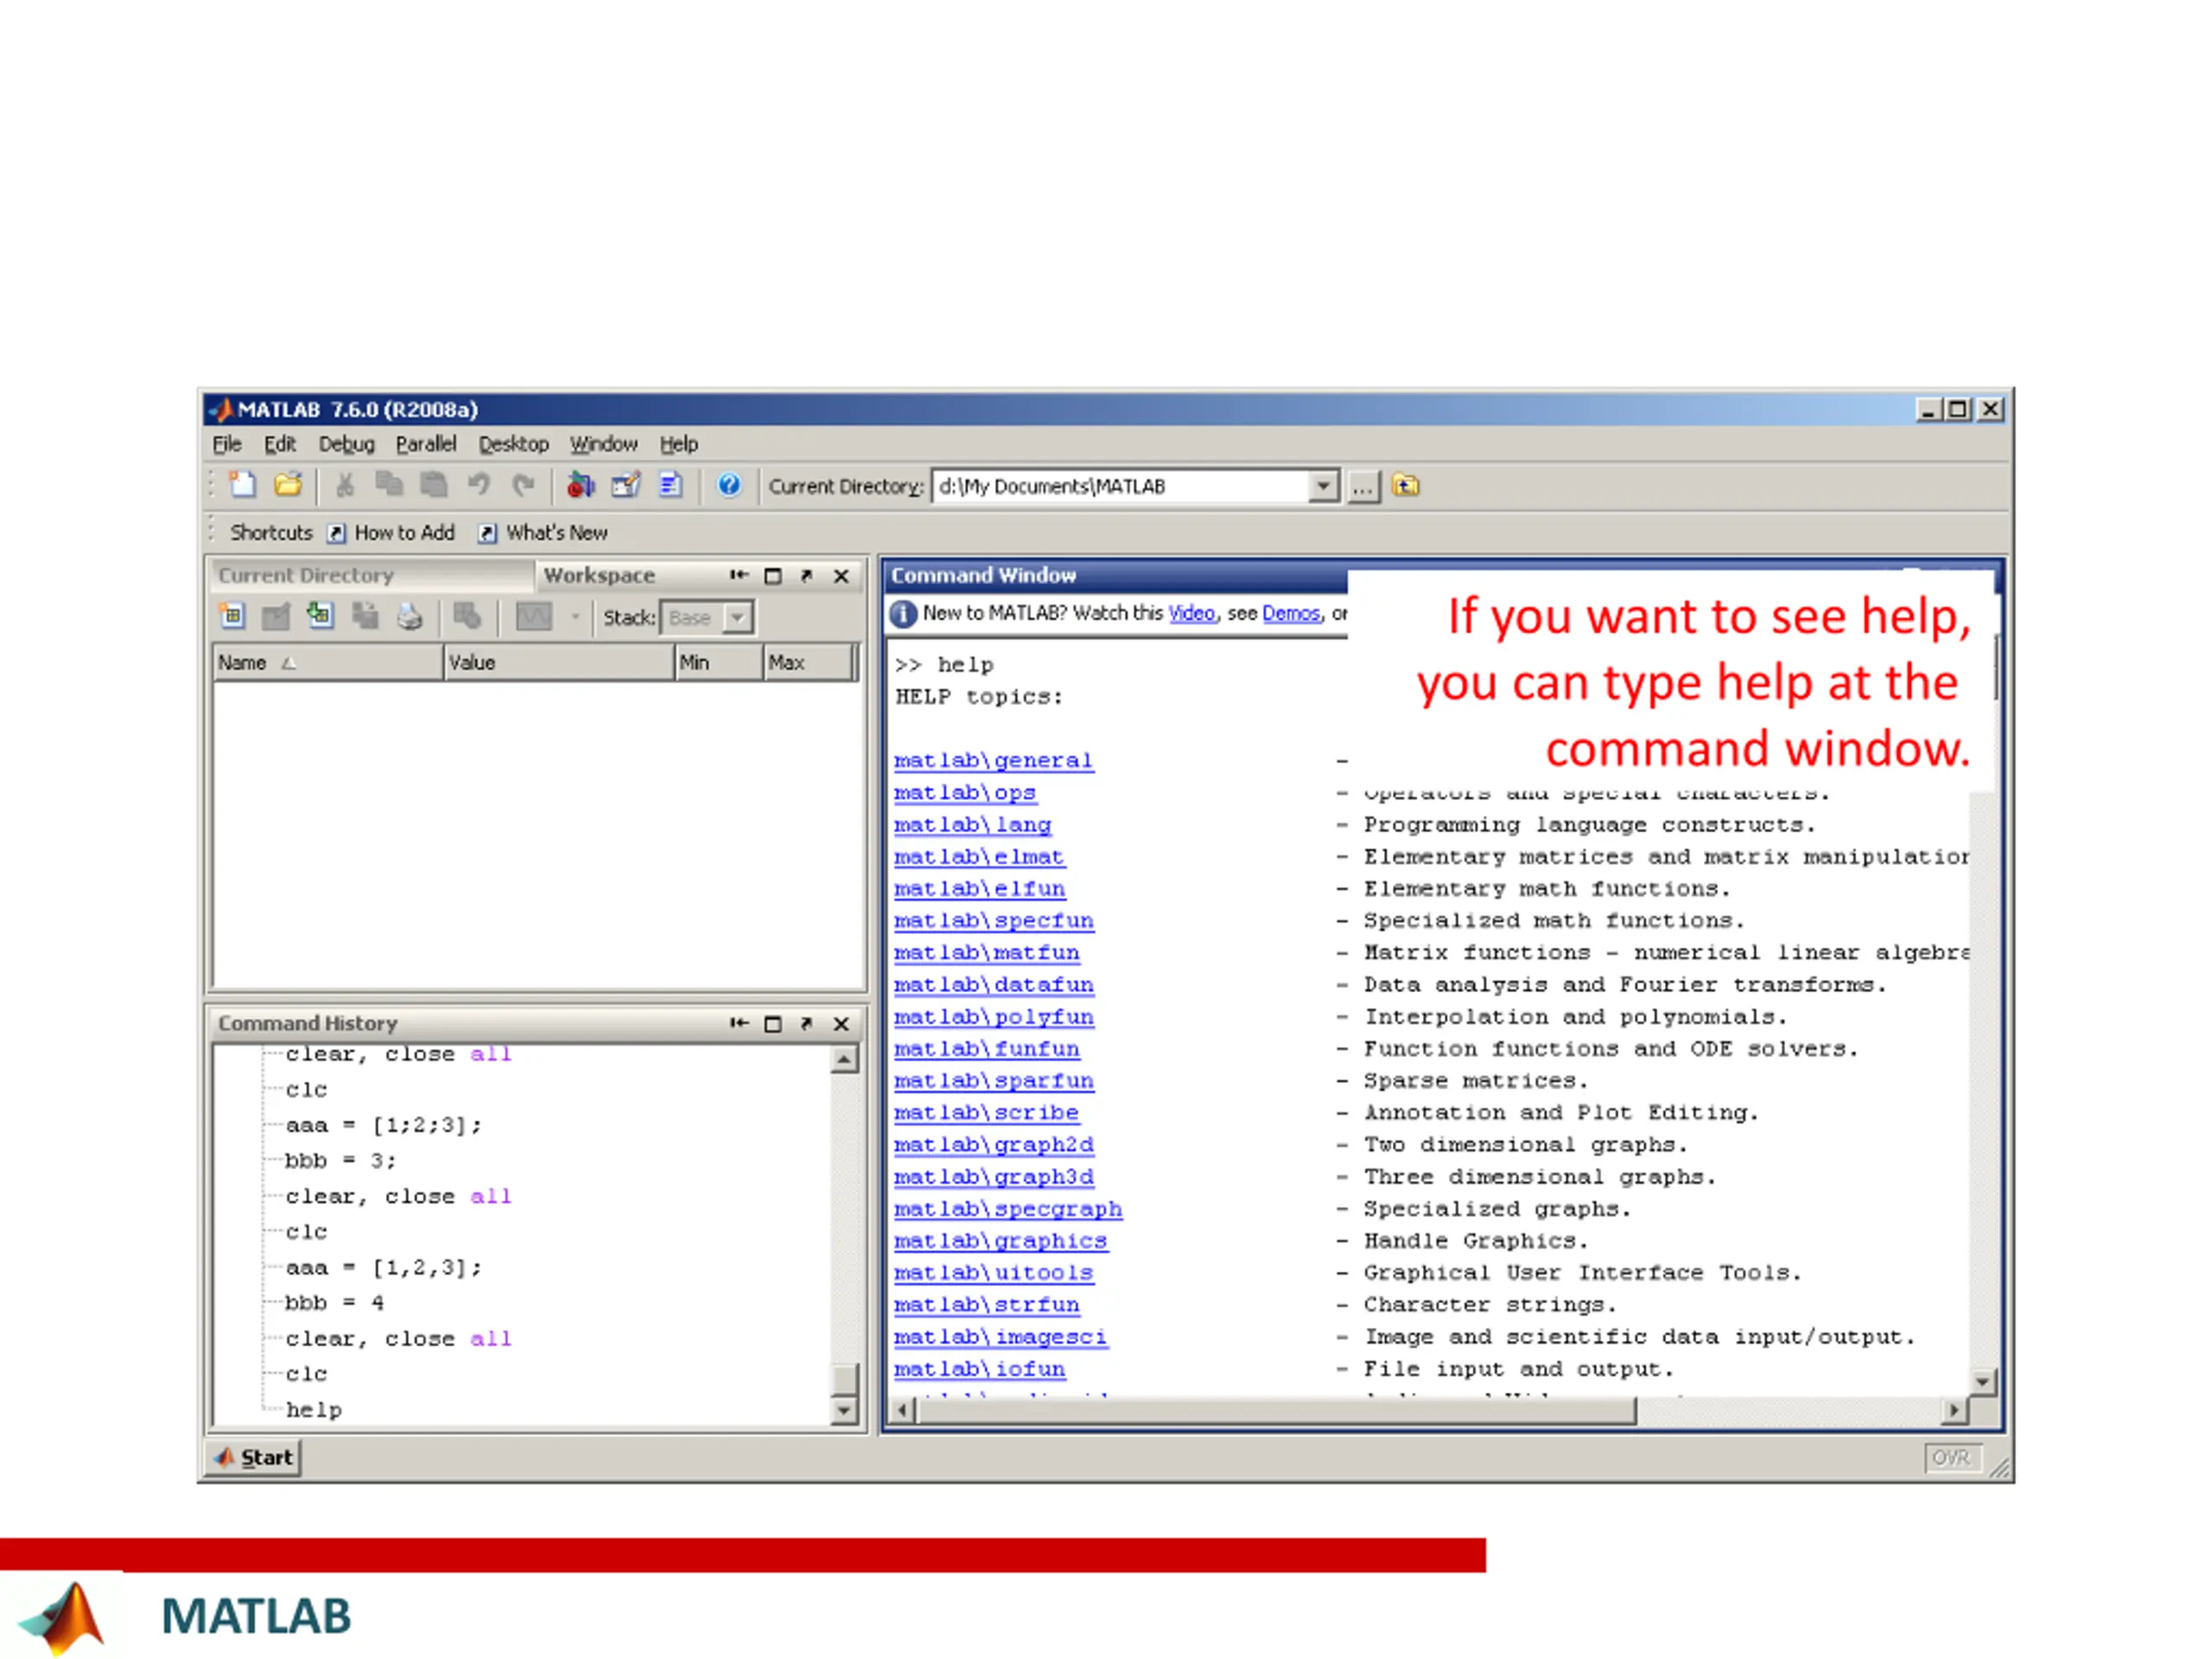Minimize Workspace panel with left-arrow icon
Screen dimensions: 2212x1659
pos(739,575)
